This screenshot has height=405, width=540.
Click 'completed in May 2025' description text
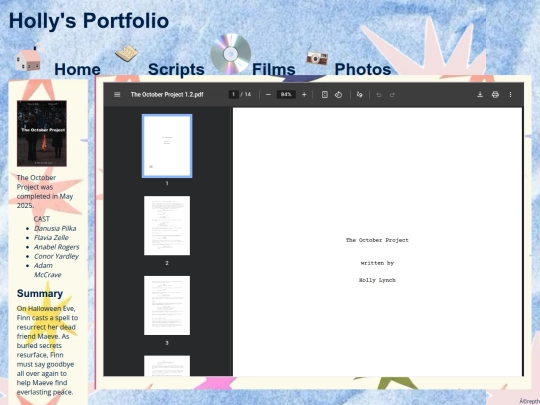(45, 201)
